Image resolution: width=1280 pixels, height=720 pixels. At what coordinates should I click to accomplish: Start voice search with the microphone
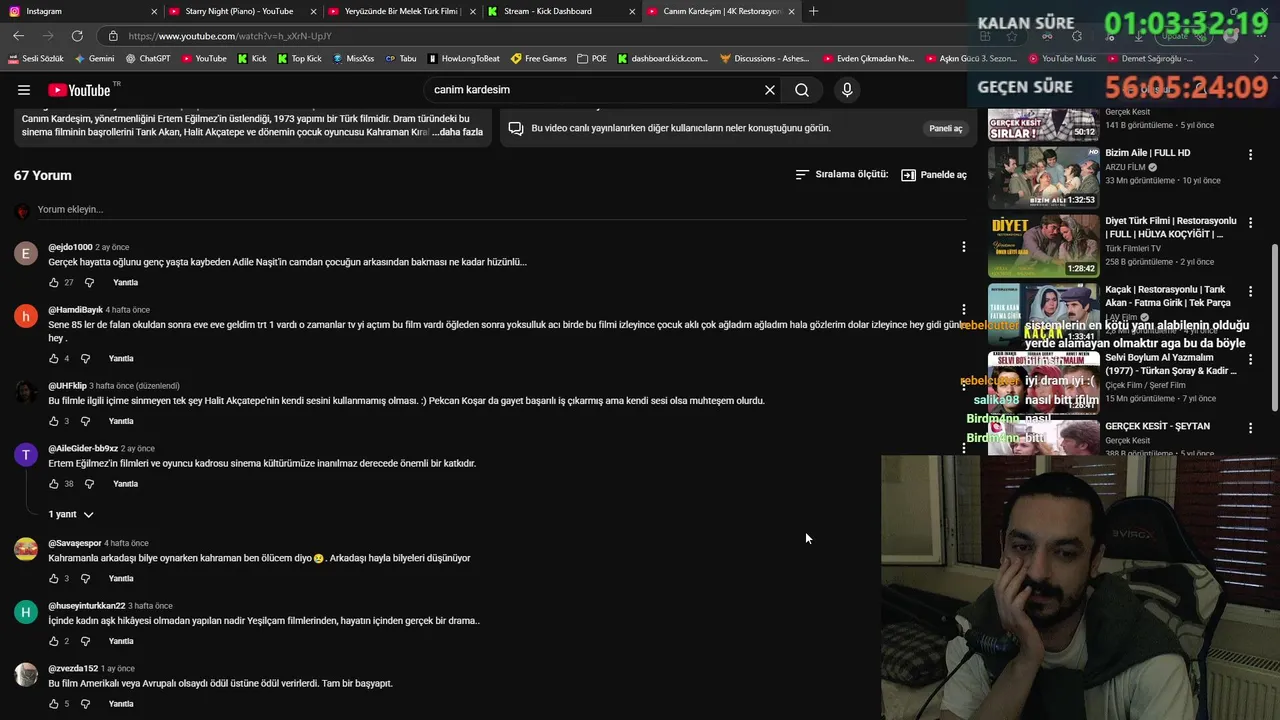[847, 90]
